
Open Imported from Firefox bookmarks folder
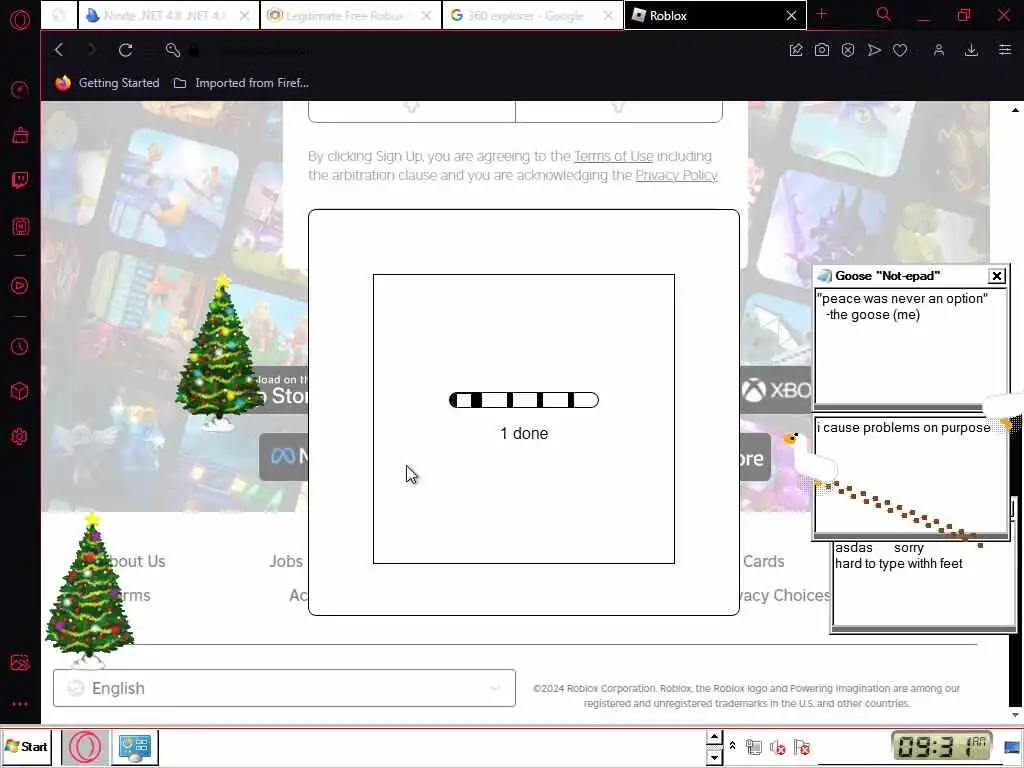click(241, 83)
